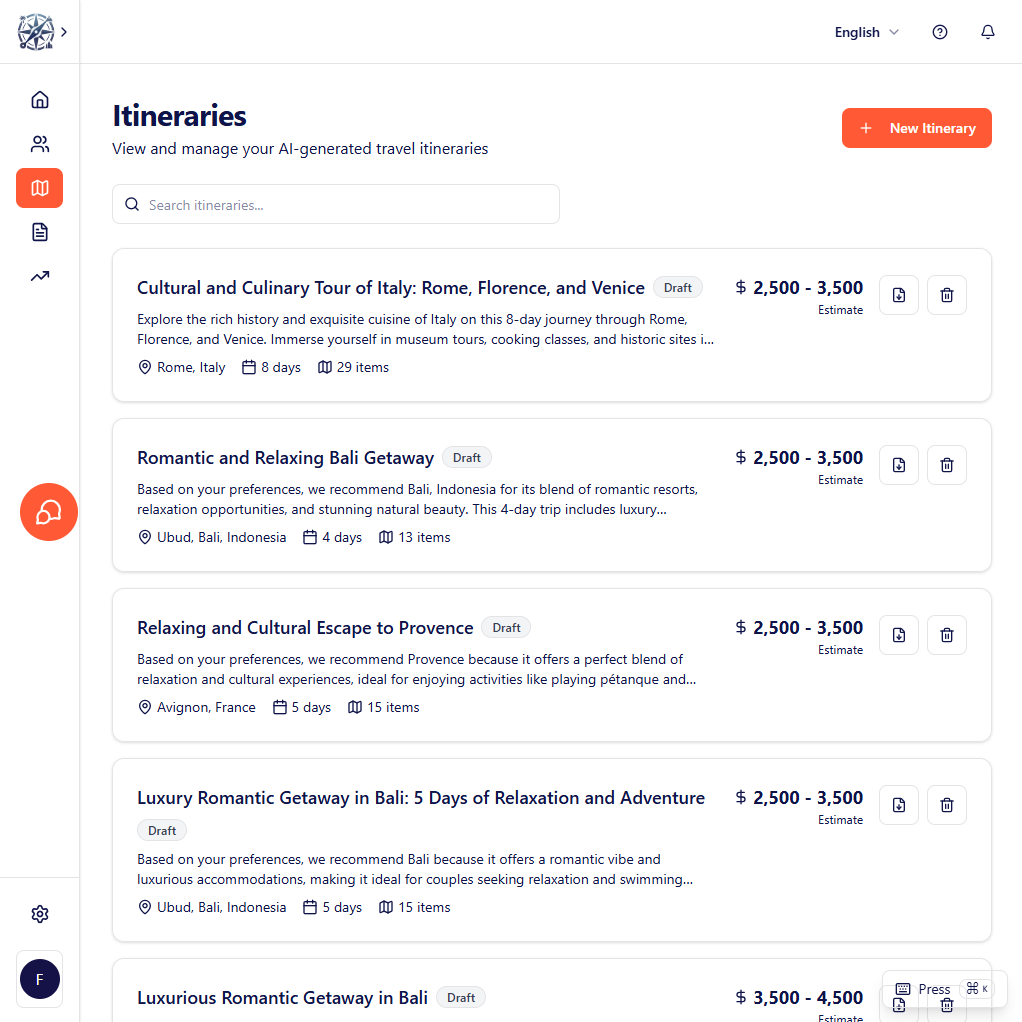
Task: Open the English language dropdown
Action: pyautogui.click(x=866, y=31)
